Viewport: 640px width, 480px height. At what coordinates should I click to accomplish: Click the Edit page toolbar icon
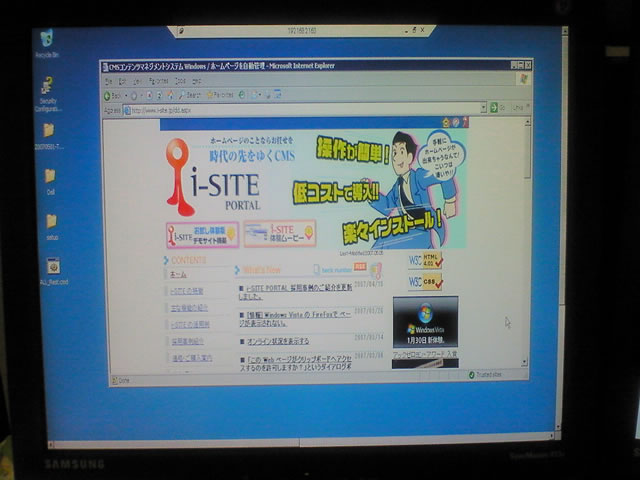[278, 94]
